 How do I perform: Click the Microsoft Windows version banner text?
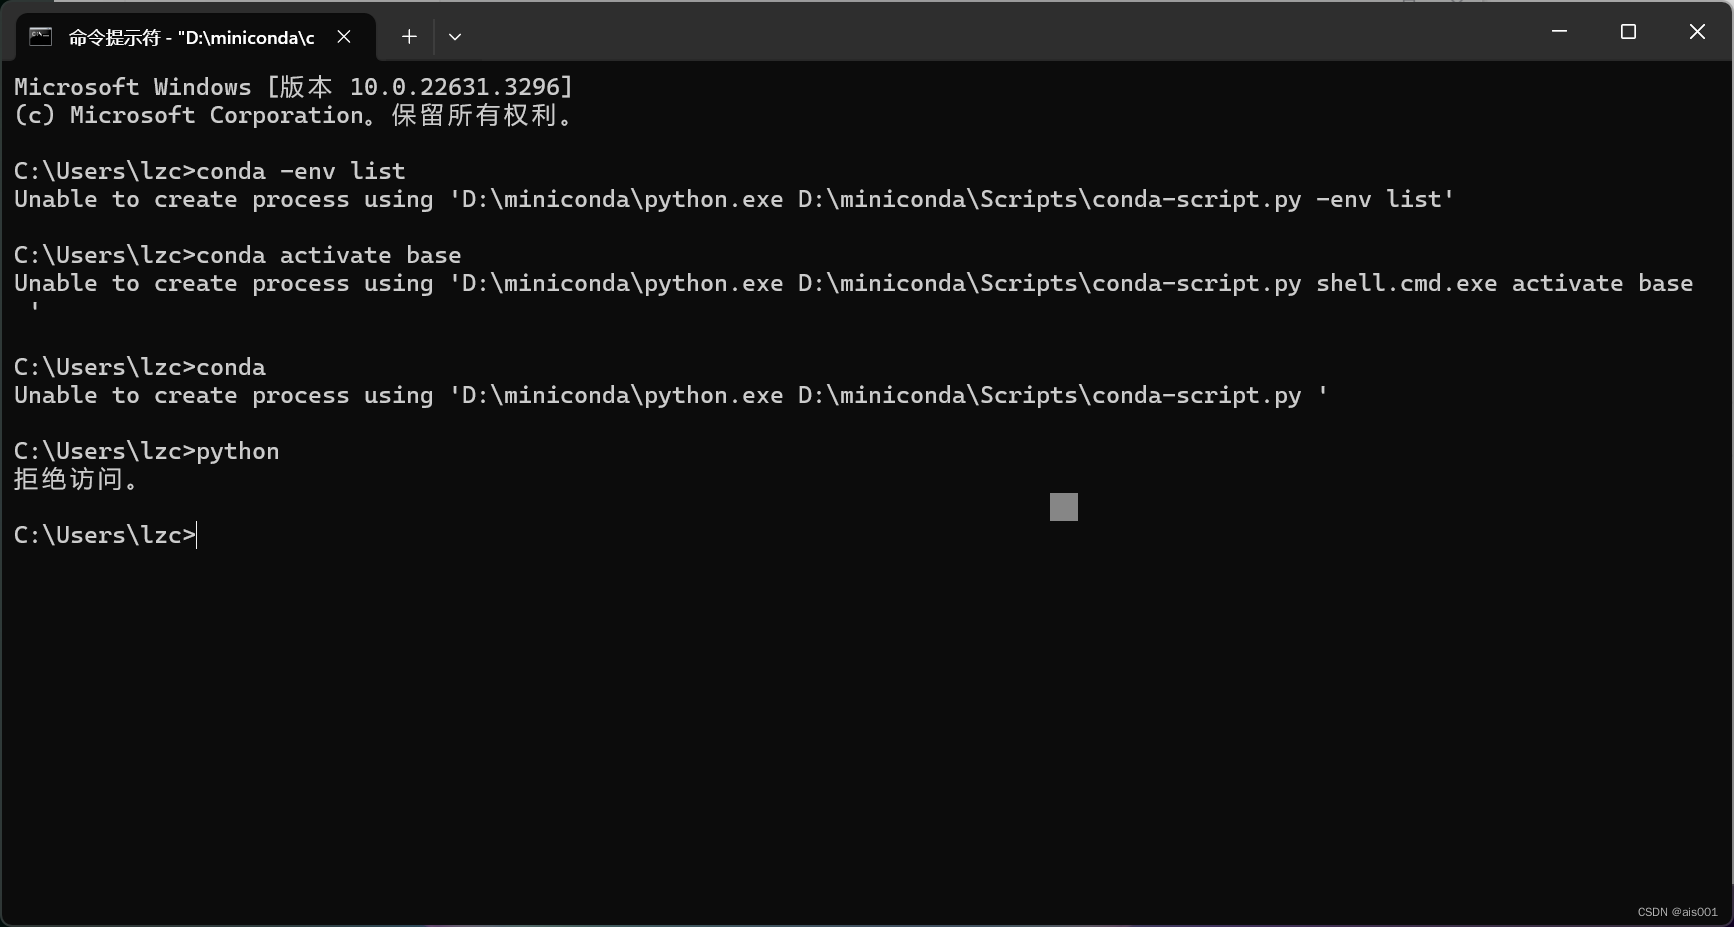pos(290,87)
